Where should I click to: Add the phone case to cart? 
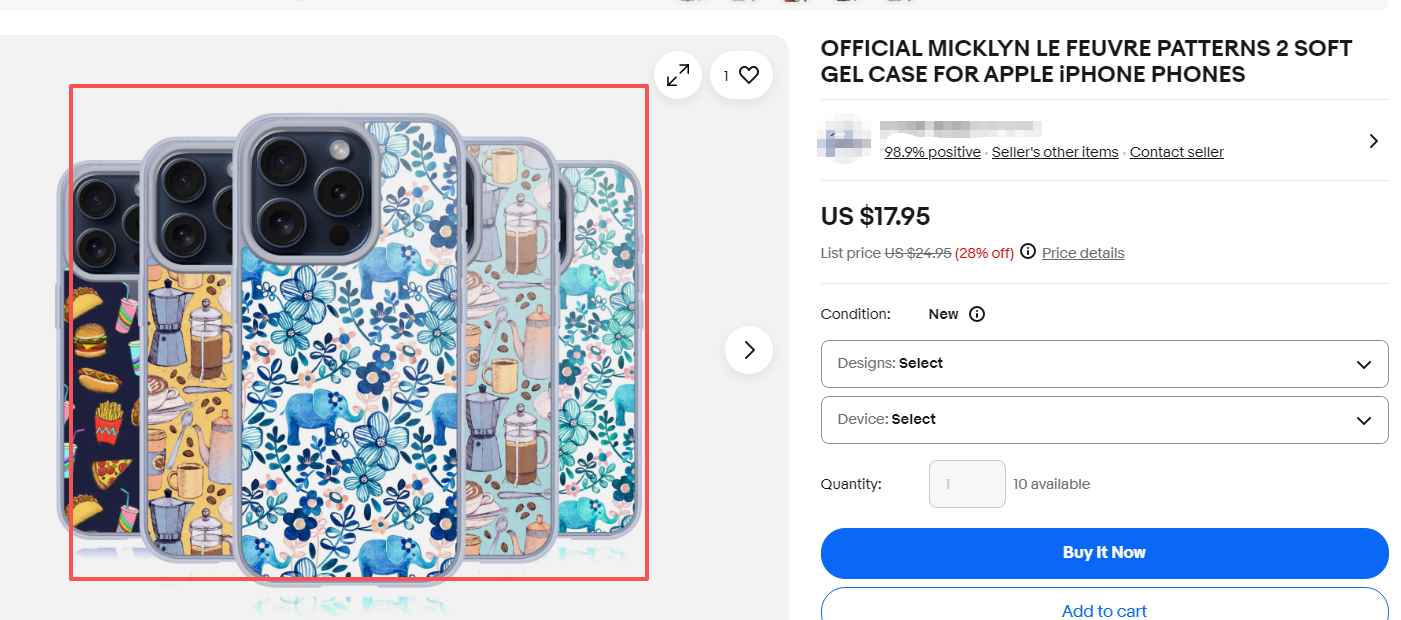coord(1104,610)
